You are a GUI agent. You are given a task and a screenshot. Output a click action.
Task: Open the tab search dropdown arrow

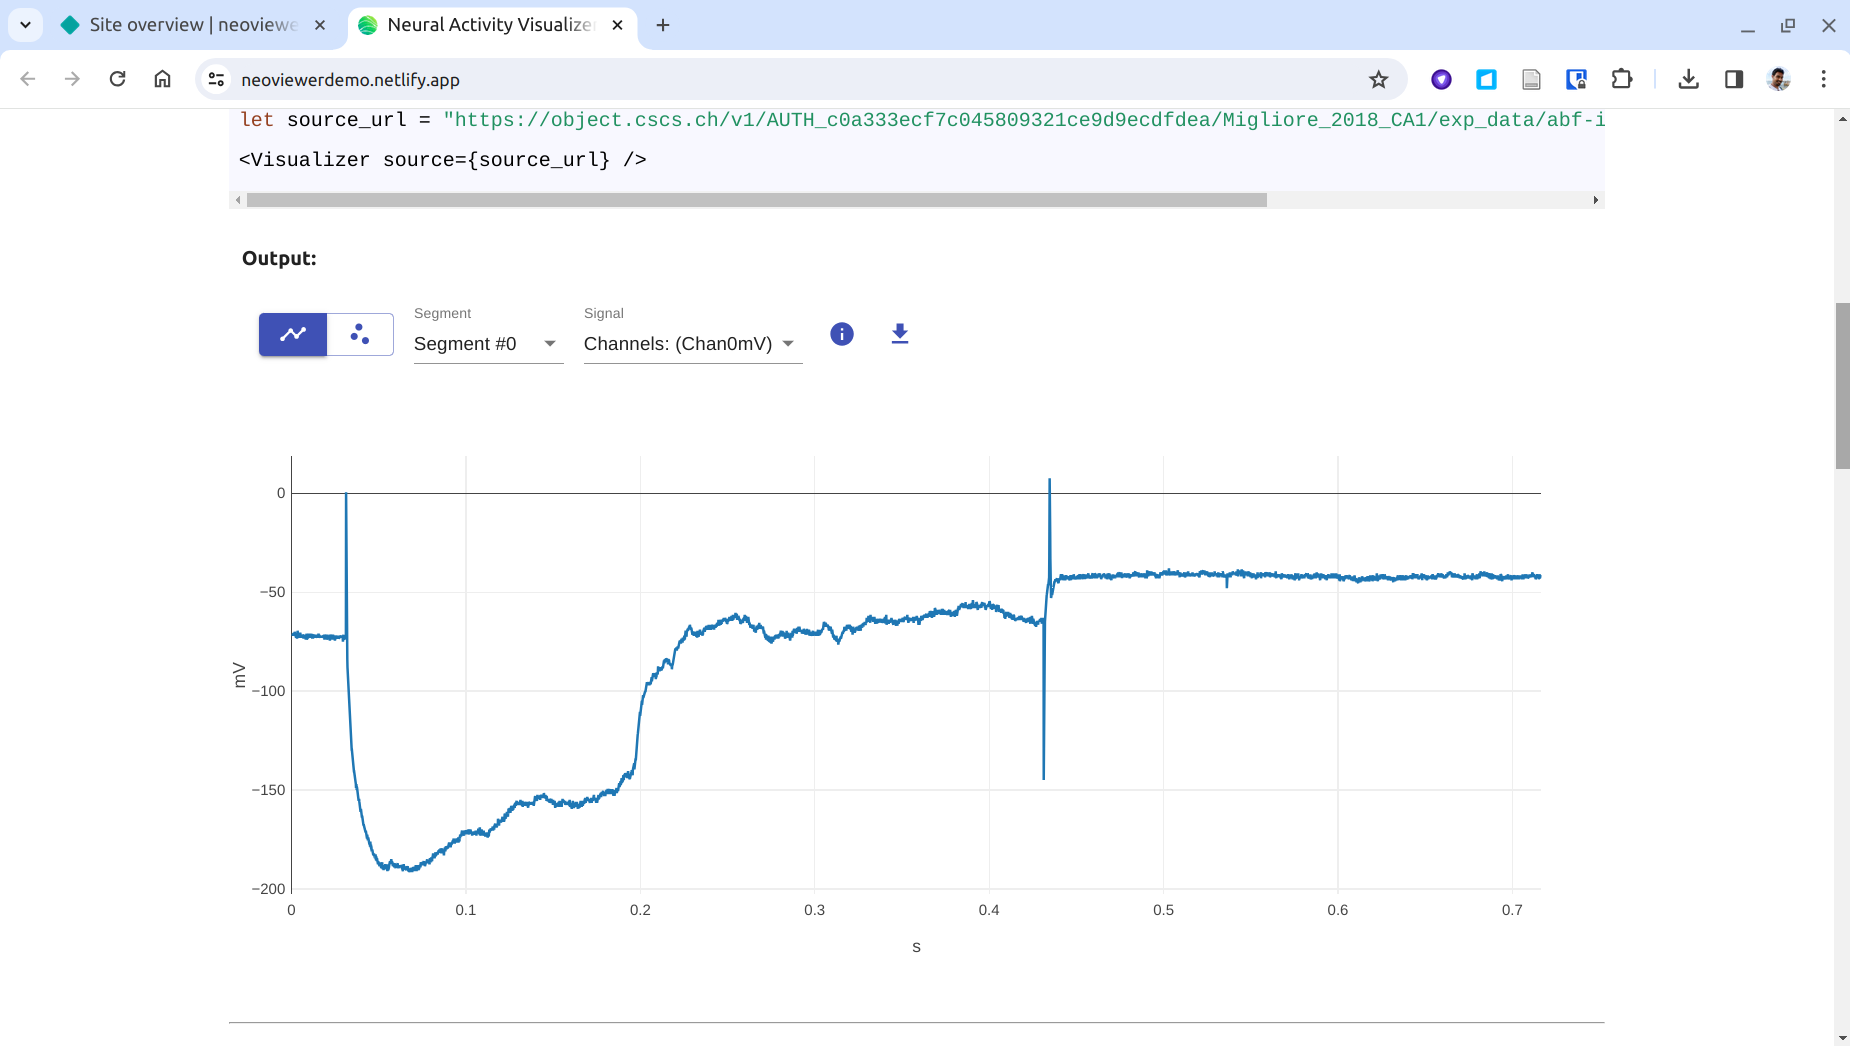[x=25, y=25]
